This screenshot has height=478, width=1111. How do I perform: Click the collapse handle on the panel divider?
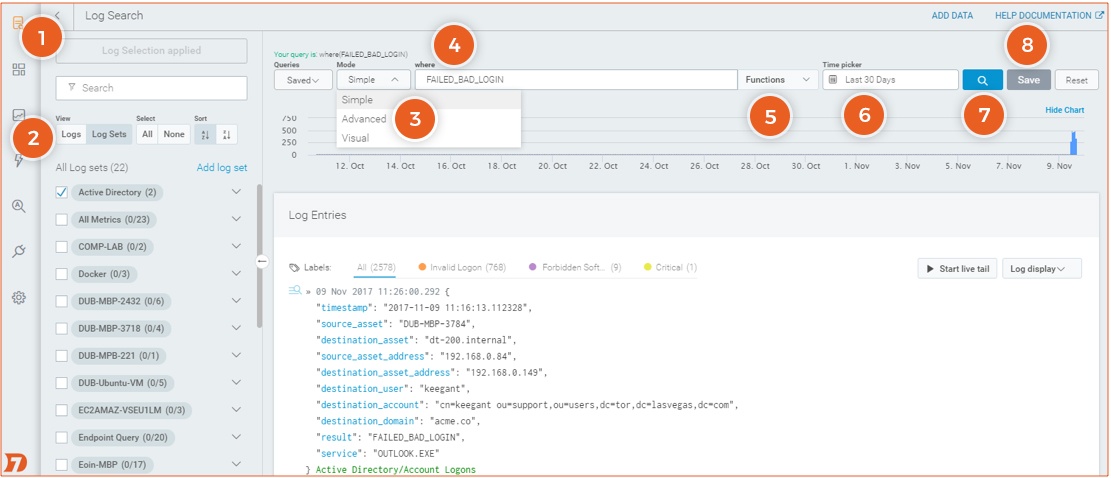tap(261, 261)
